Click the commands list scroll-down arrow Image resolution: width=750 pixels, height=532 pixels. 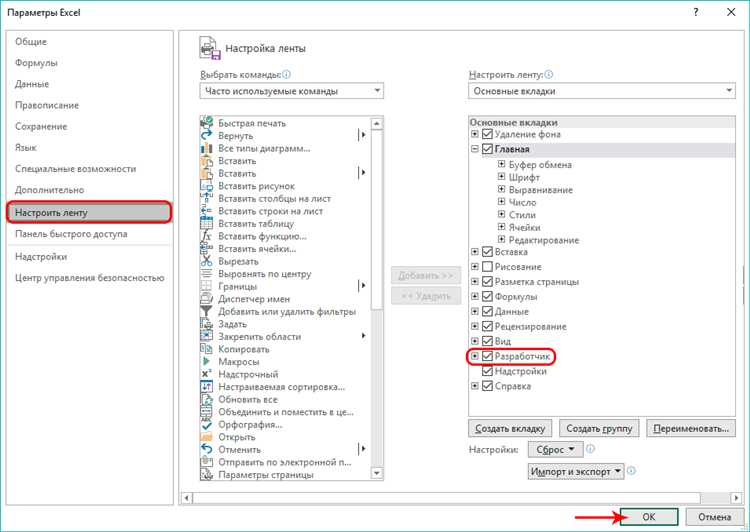pos(377,473)
